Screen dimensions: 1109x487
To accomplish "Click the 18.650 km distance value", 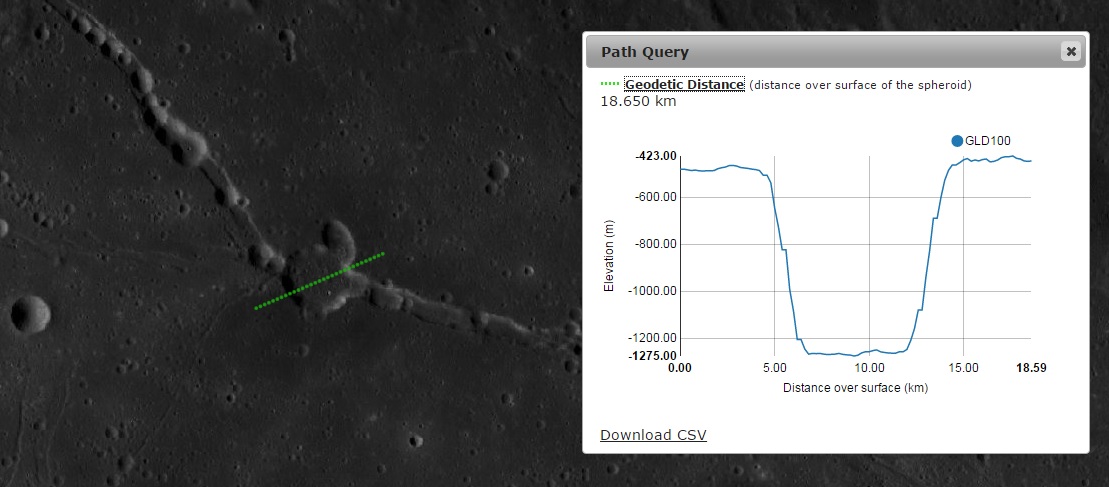I will pyautogui.click(x=639, y=101).
